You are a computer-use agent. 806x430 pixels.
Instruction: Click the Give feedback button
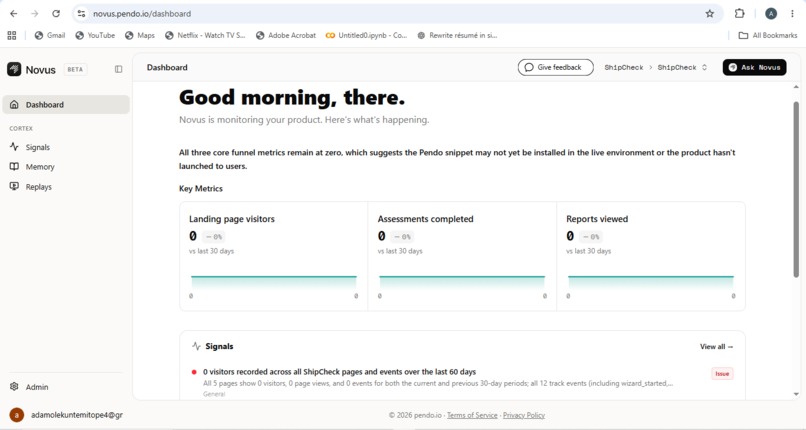point(555,67)
